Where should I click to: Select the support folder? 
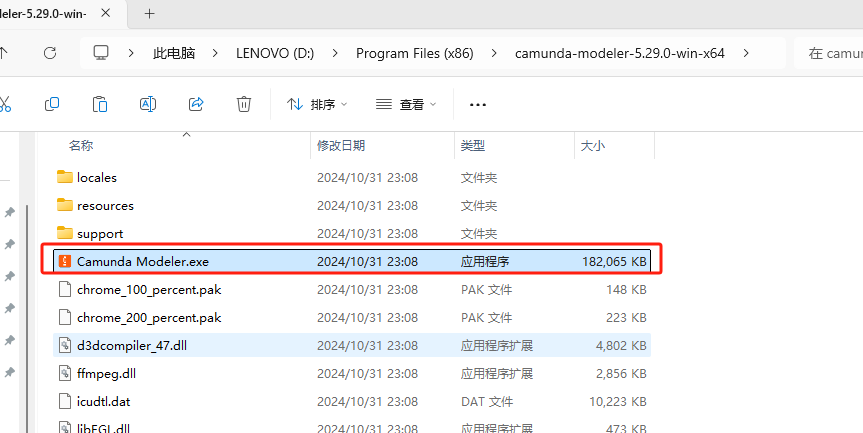click(352, 234)
